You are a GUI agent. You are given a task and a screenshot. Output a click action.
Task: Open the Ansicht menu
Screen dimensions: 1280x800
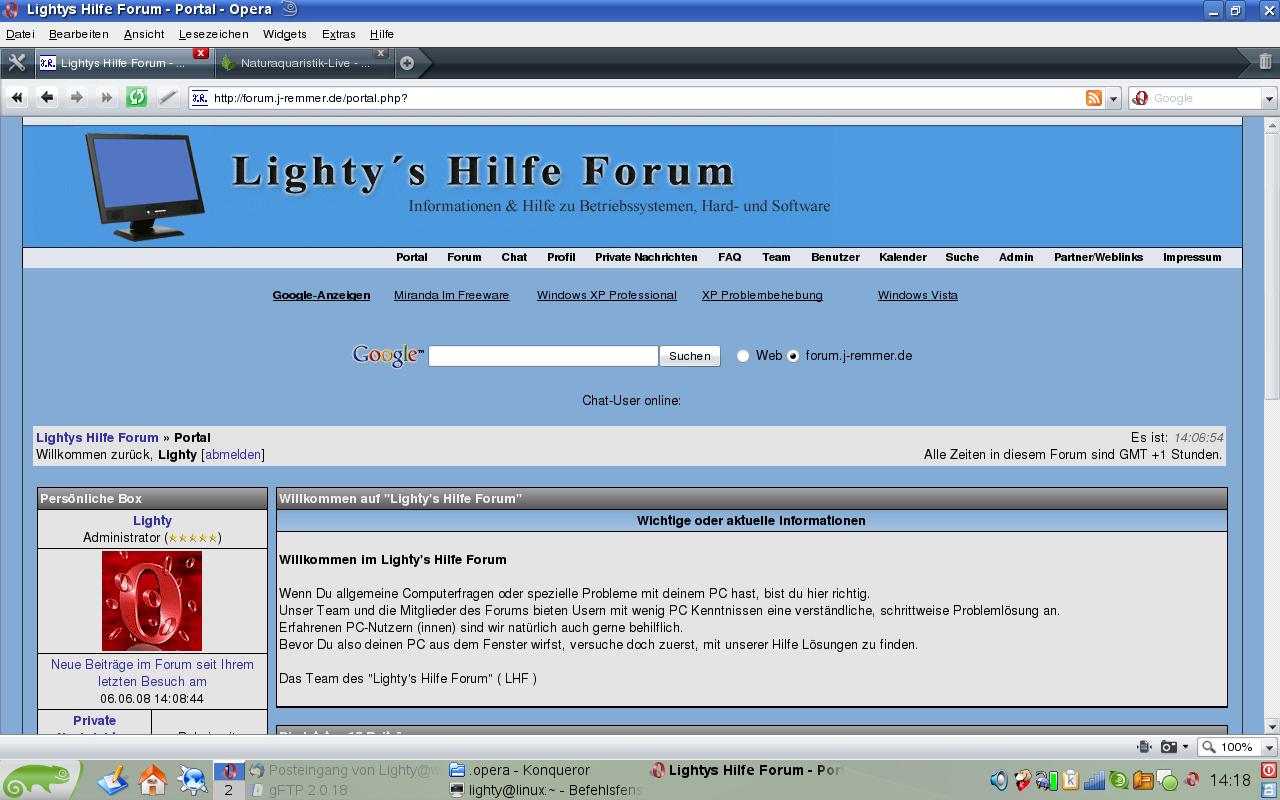(x=144, y=34)
